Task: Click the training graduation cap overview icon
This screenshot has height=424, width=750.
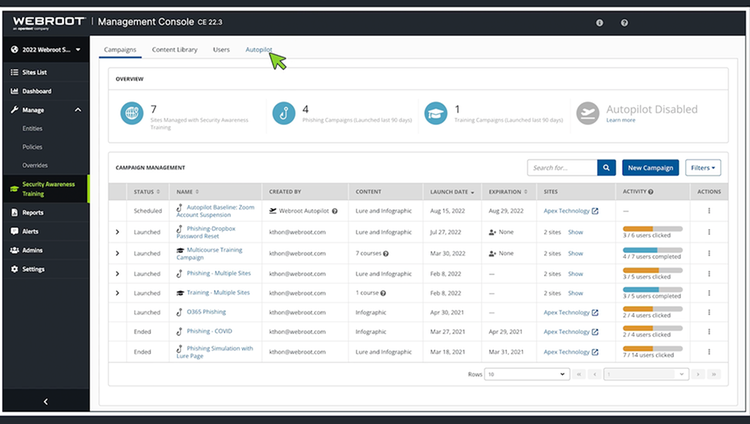Action: click(436, 113)
